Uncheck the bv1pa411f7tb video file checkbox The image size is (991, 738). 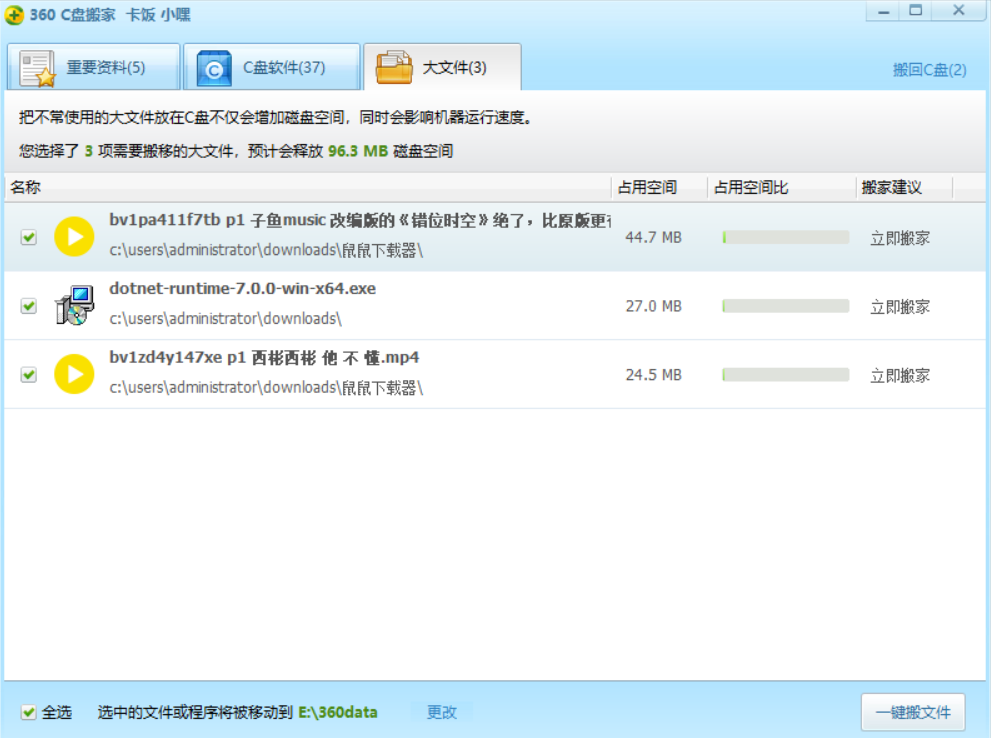(x=28, y=238)
